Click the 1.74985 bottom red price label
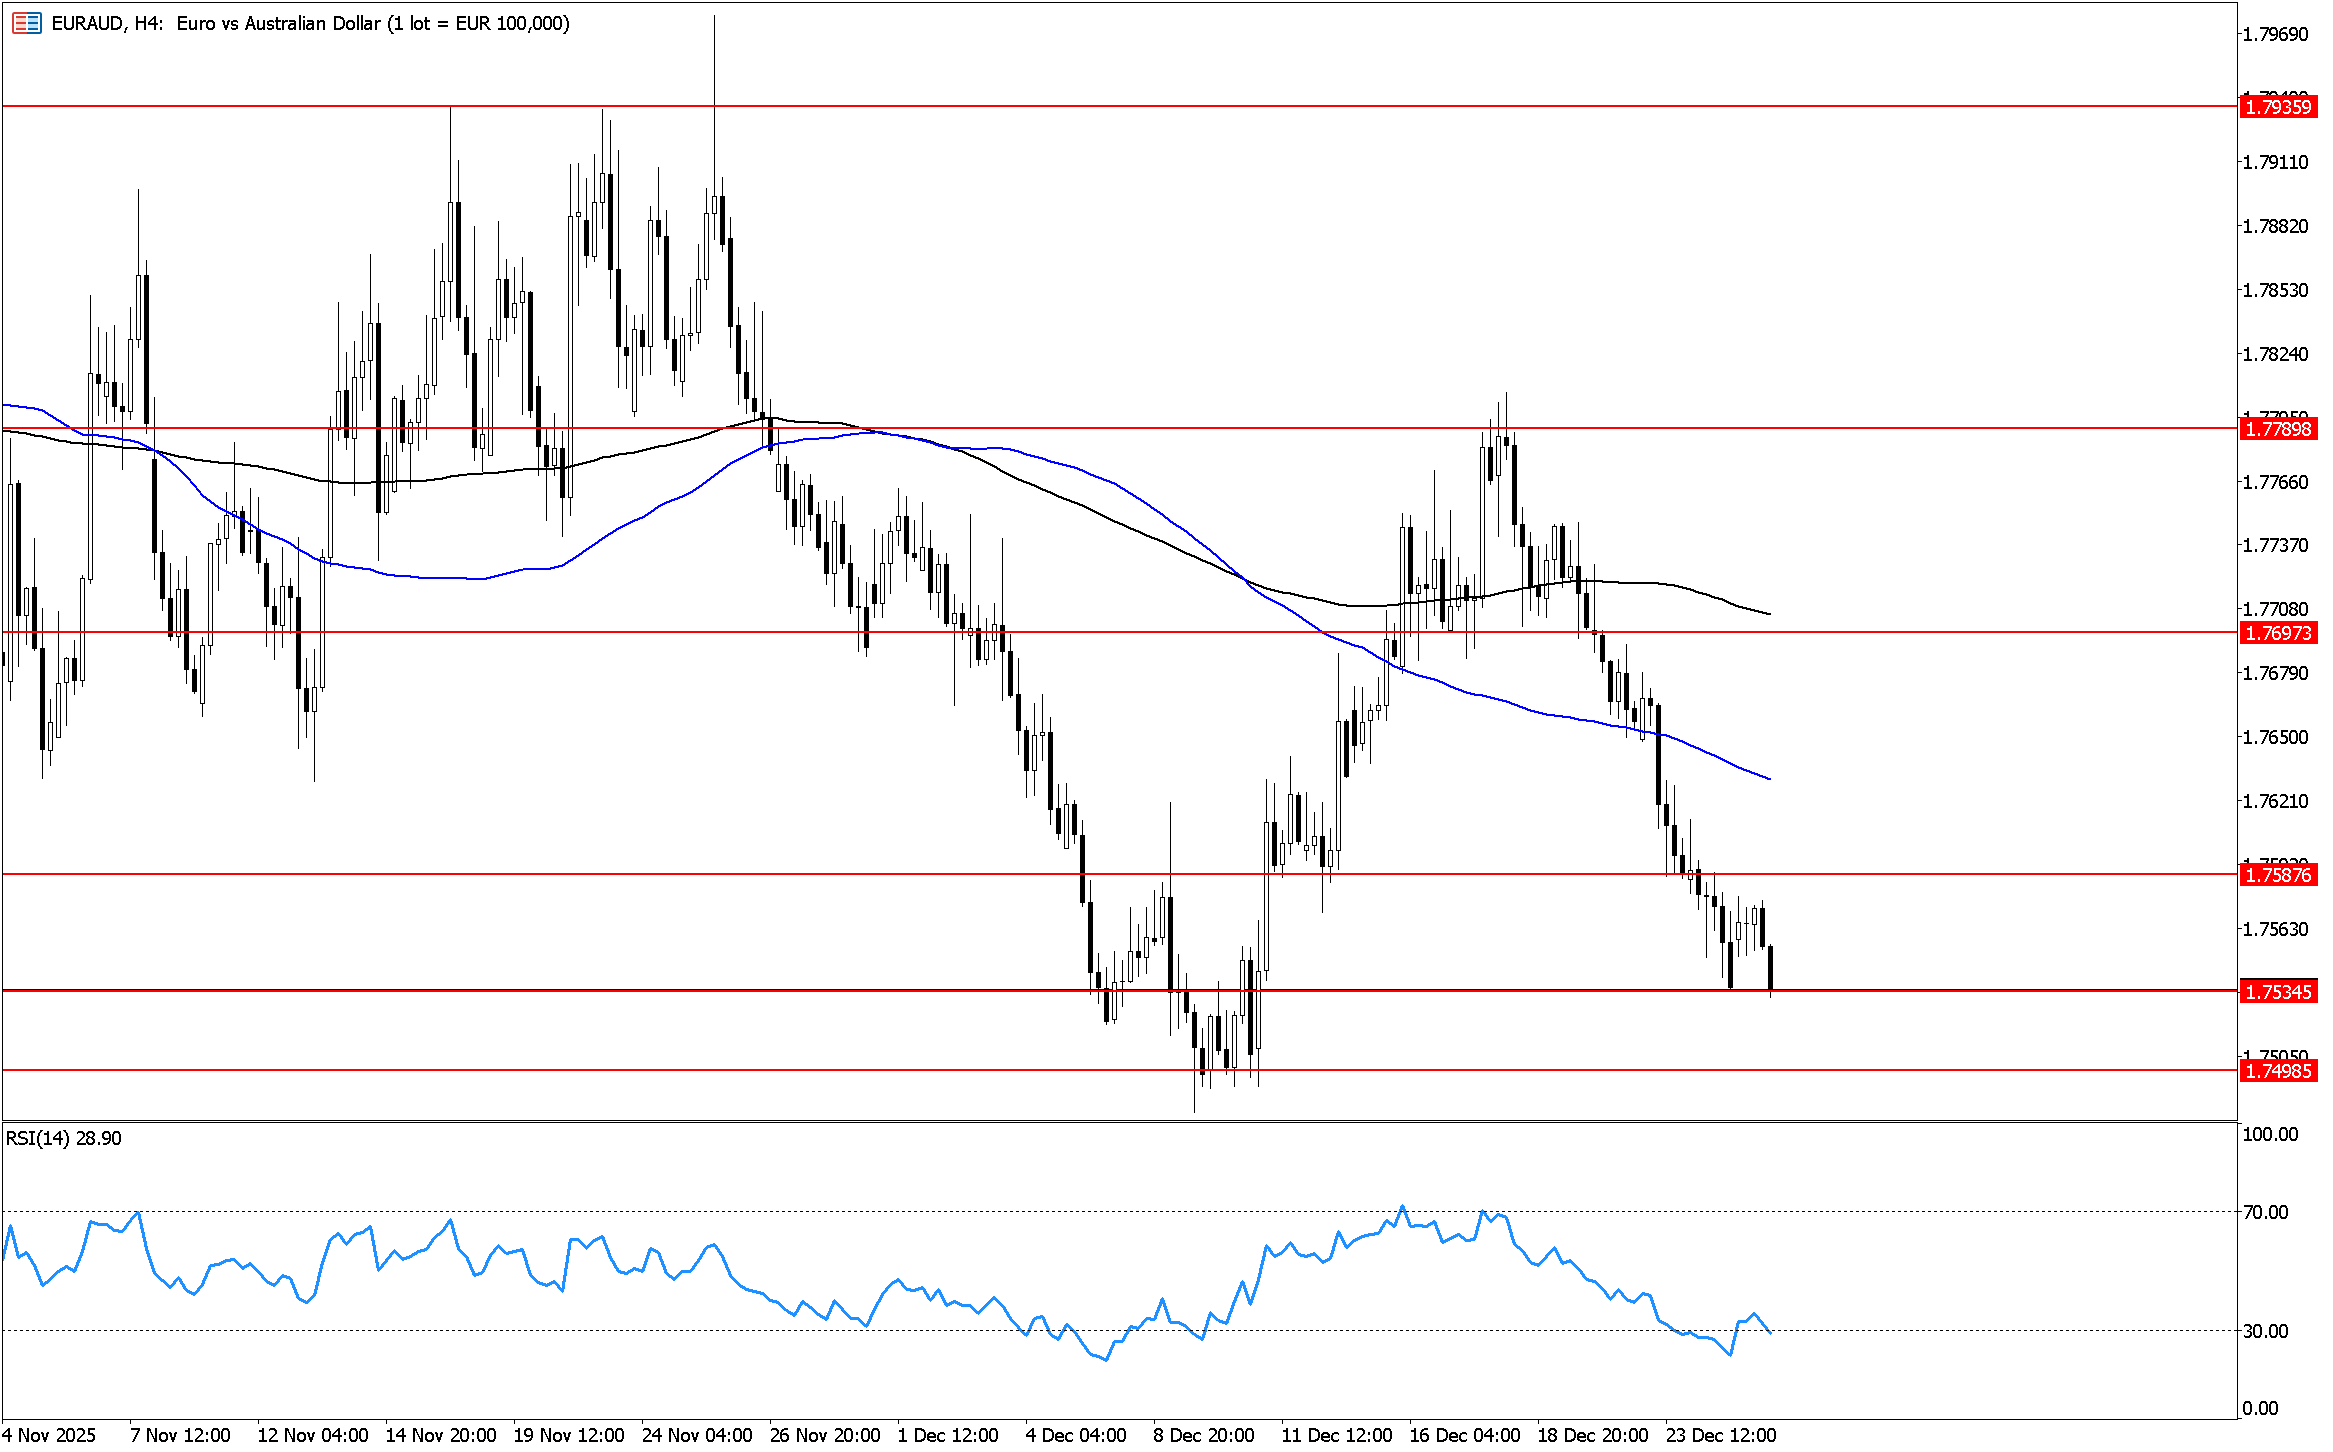The image size is (2333, 1452). pyautogui.click(x=2277, y=1071)
